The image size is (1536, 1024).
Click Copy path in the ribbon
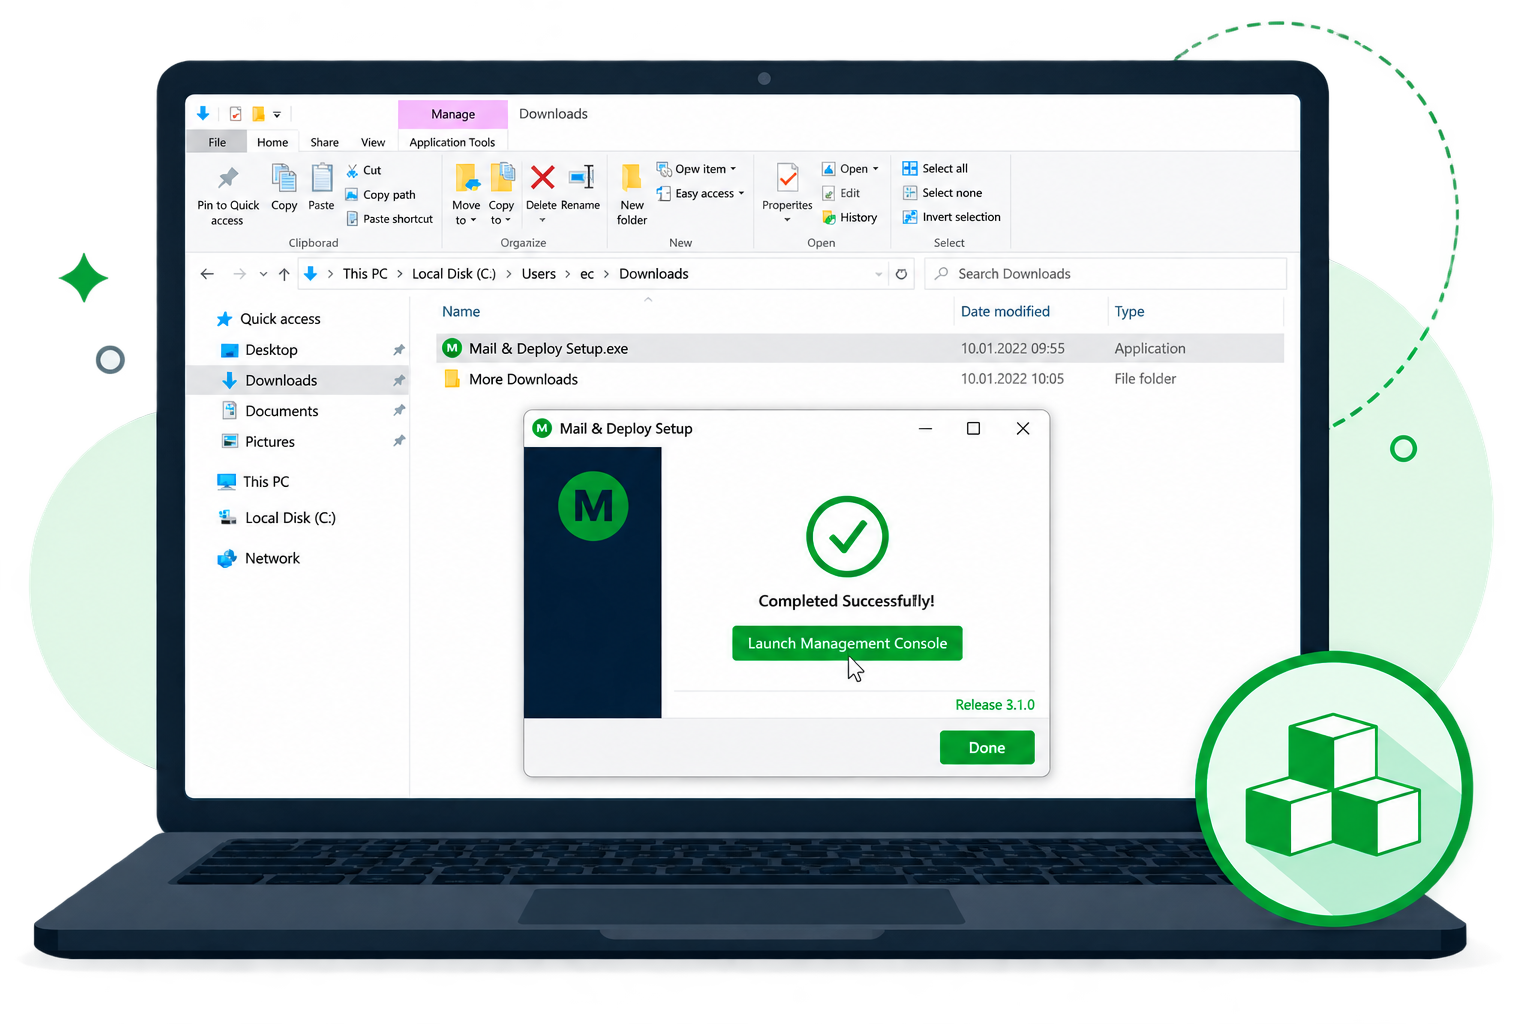tap(380, 195)
